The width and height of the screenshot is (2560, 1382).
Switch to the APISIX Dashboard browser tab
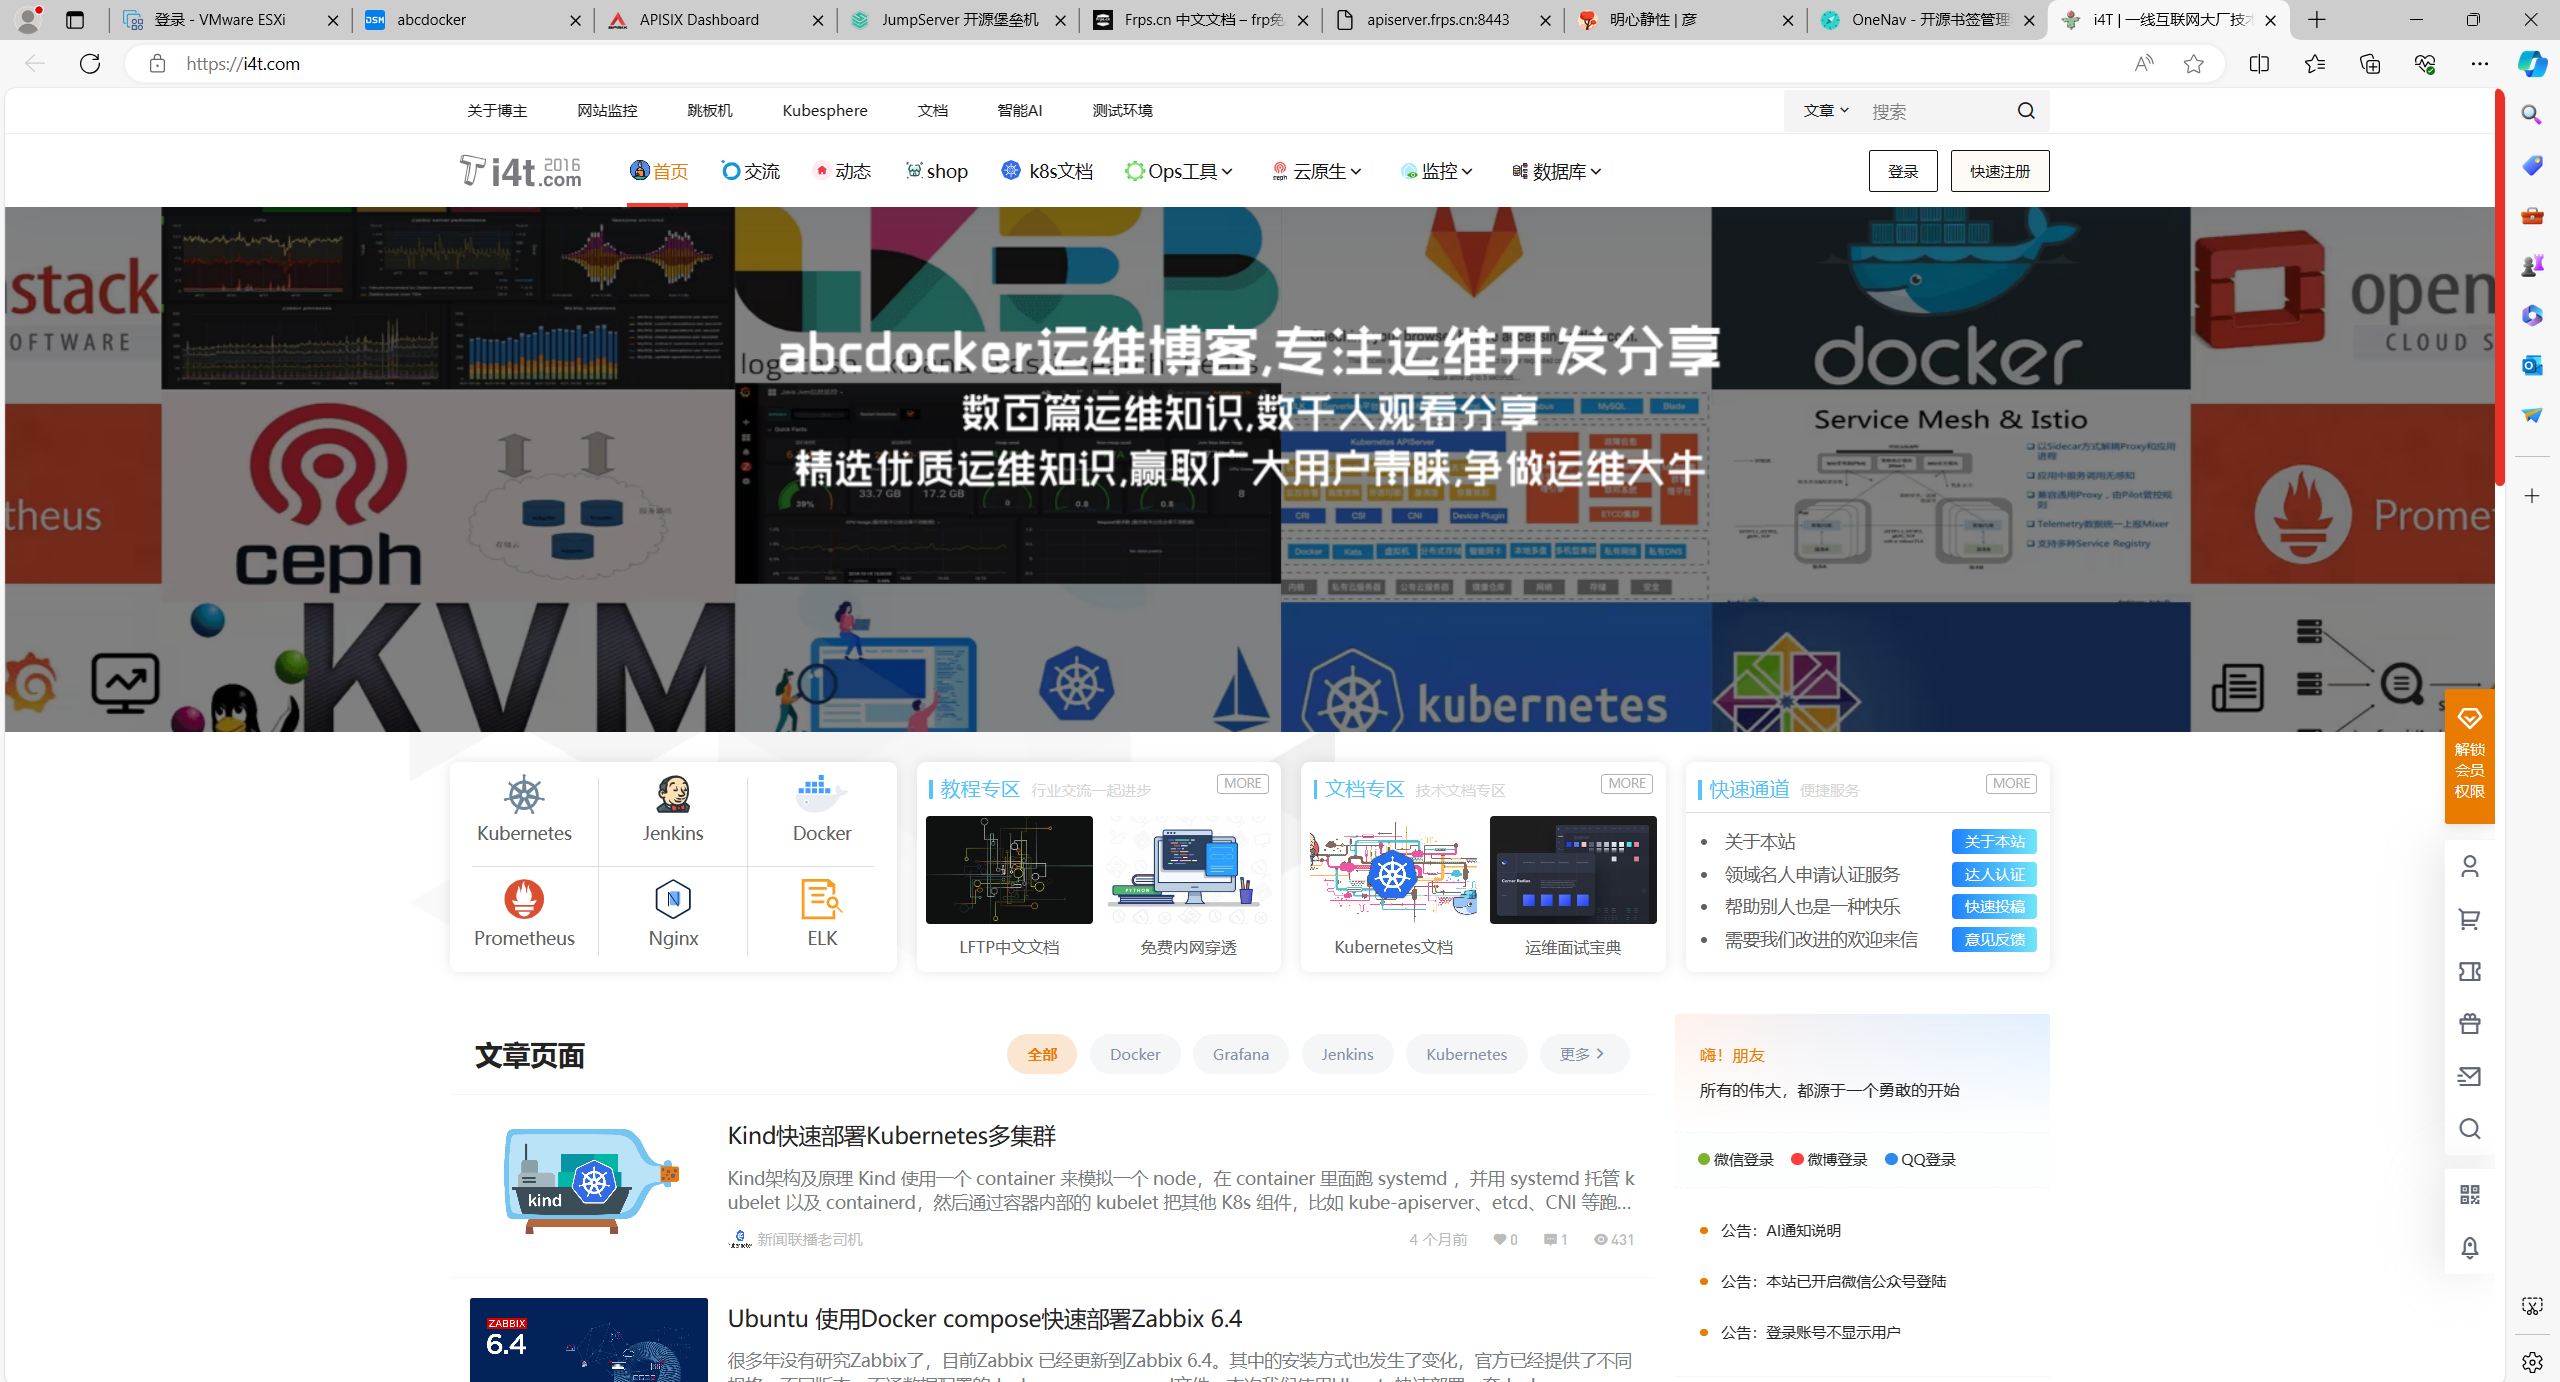coord(716,20)
